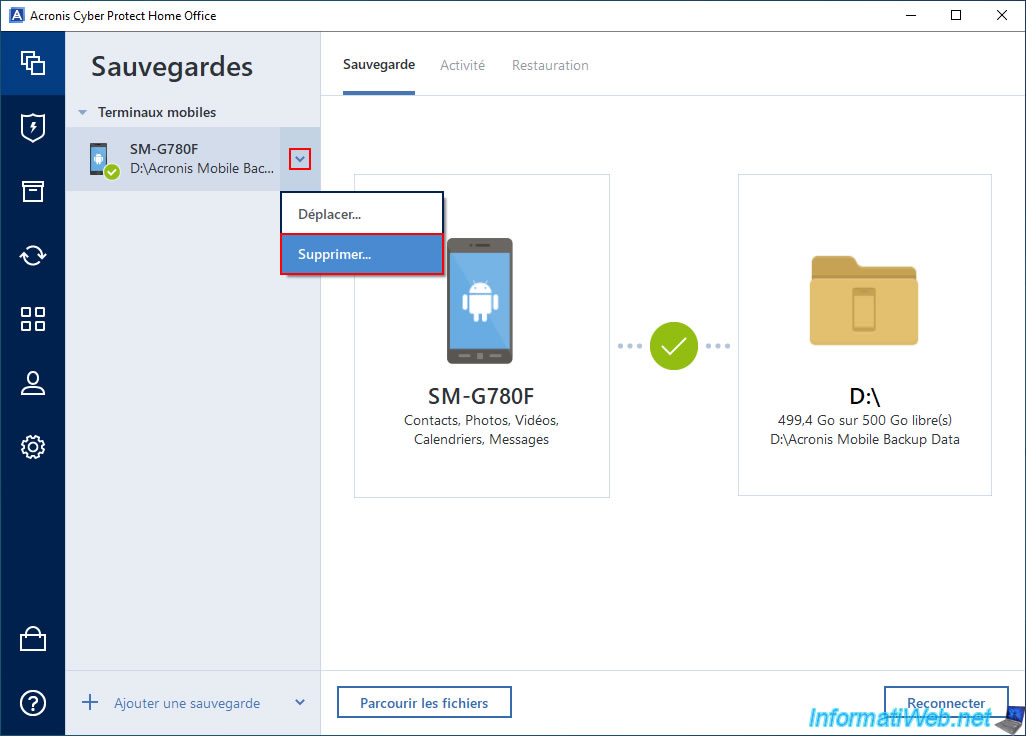Click the Parcourir les fichiers button
The height and width of the screenshot is (736, 1026).
[424, 703]
